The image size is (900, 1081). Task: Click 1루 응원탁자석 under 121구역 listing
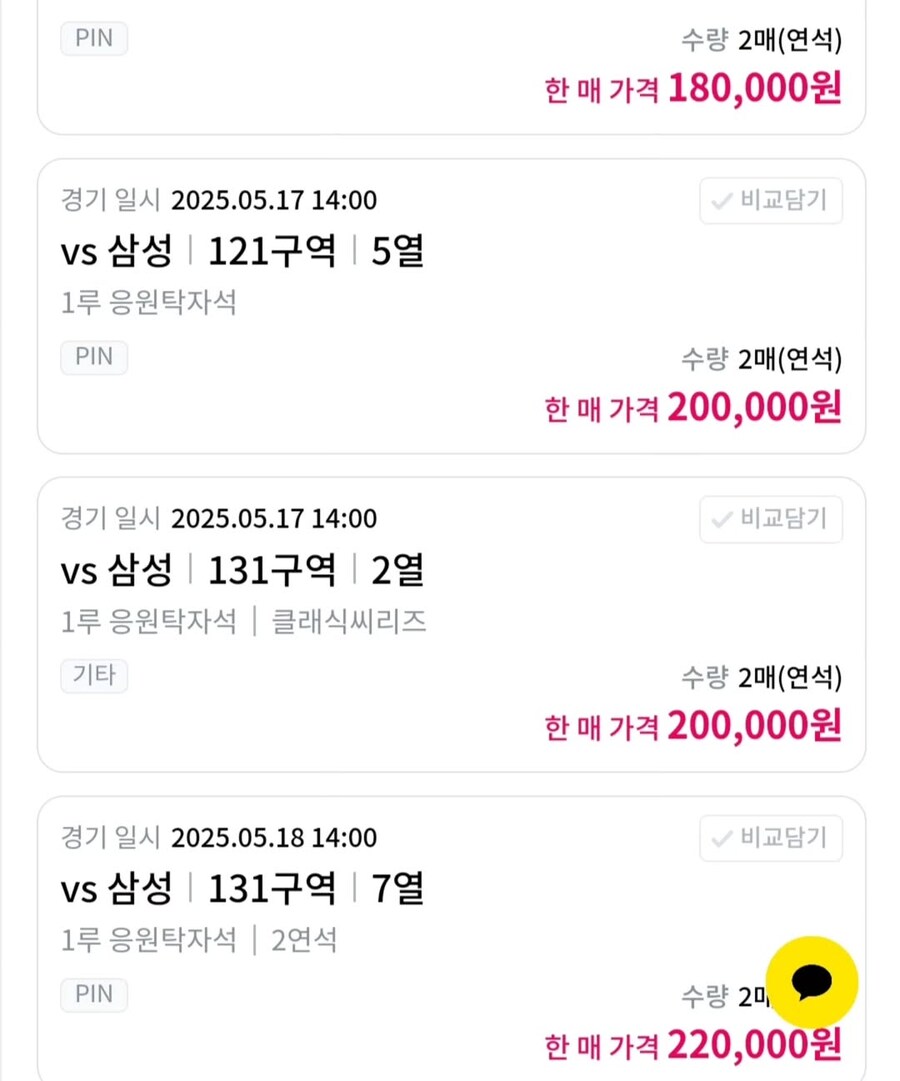point(149,303)
